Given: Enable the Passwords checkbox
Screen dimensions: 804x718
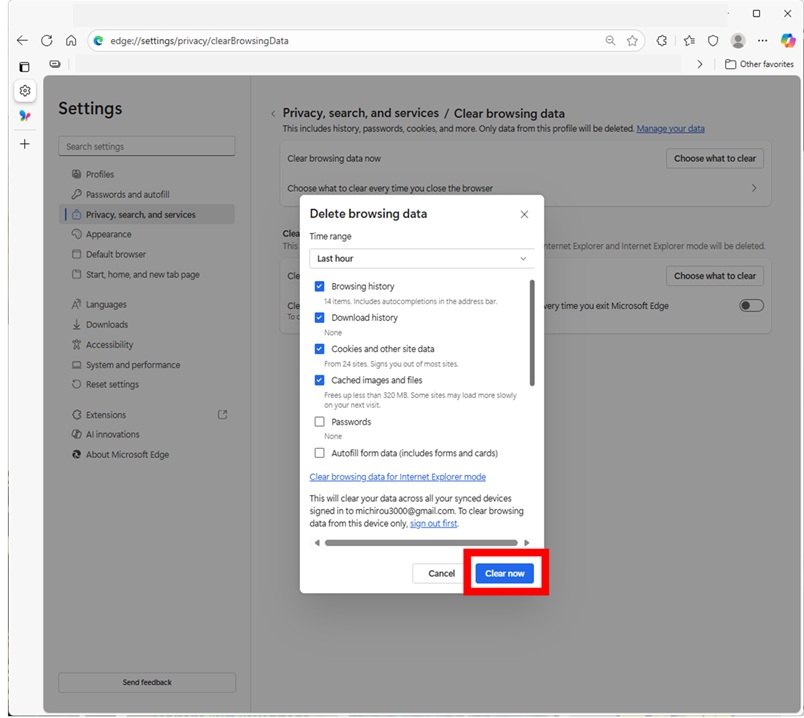Looking at the screenshot, I should tap(320, 422).
